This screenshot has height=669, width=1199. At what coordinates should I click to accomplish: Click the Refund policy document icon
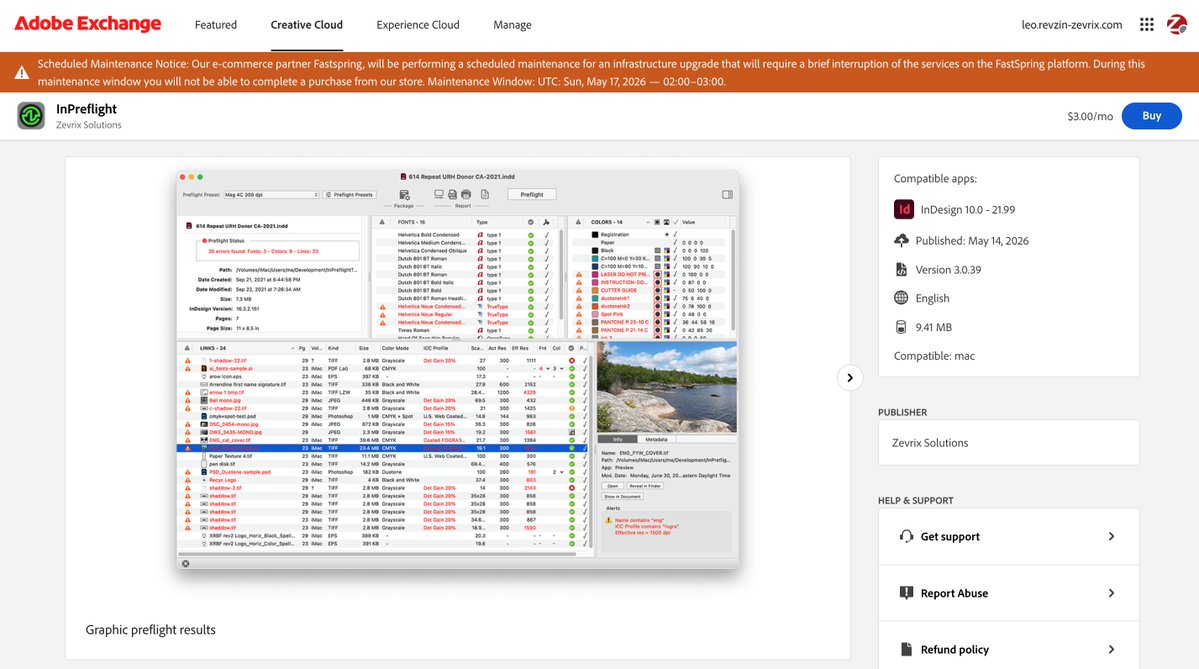click(x=906, y=649)
